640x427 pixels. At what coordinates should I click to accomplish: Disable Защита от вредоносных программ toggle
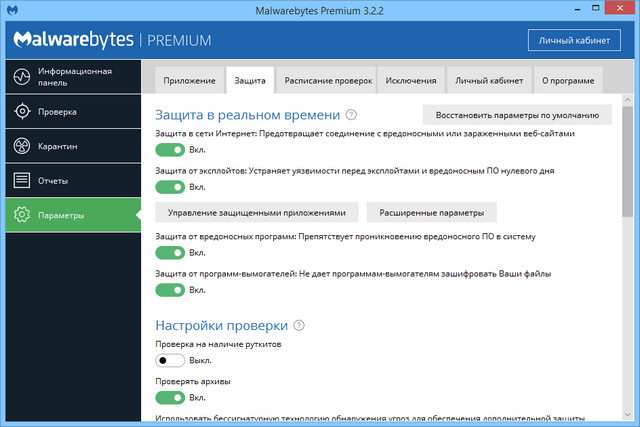pos(170,253)
